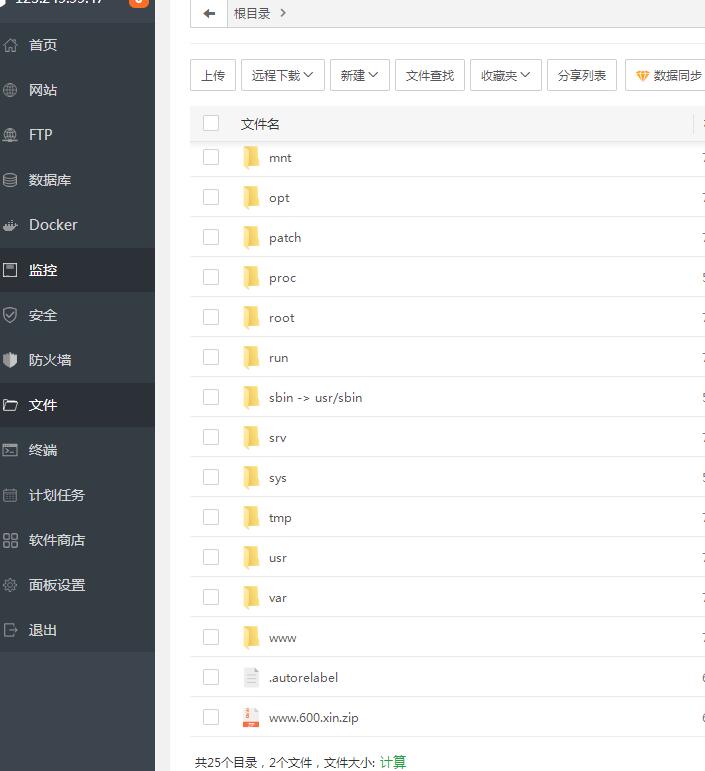Screen dimensions: 705x771
Task: Expand the 远程下载 dropdown
Action: pyautogui.click(x=282, y=75)
